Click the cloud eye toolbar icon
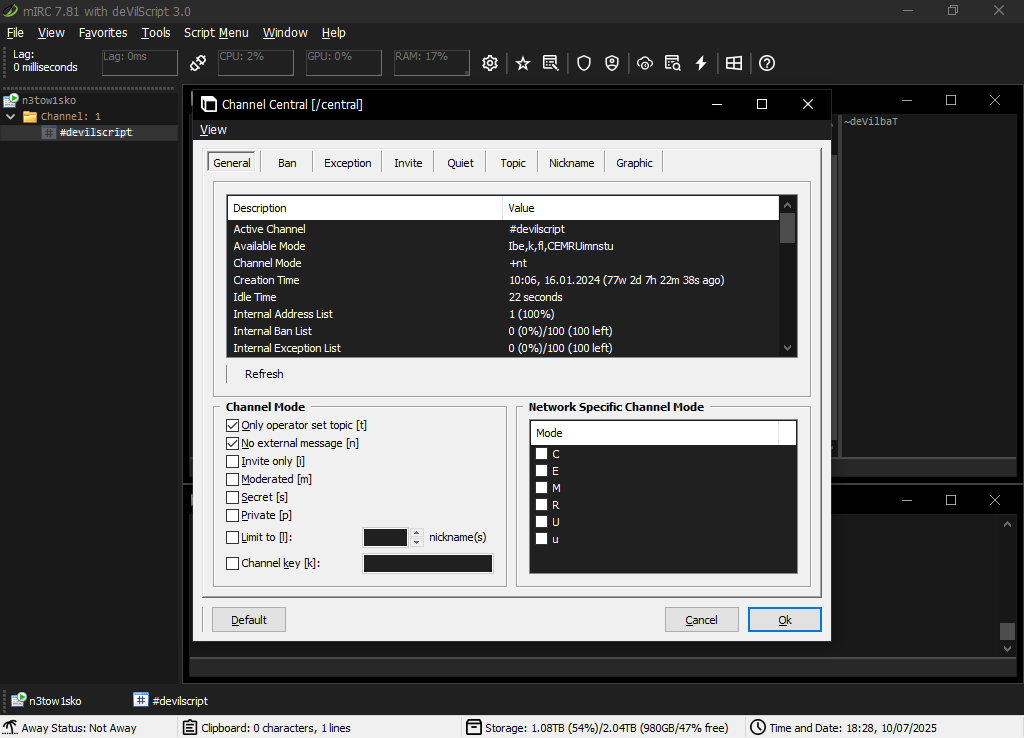This screenshot has height=738, width=1024. 645,63
